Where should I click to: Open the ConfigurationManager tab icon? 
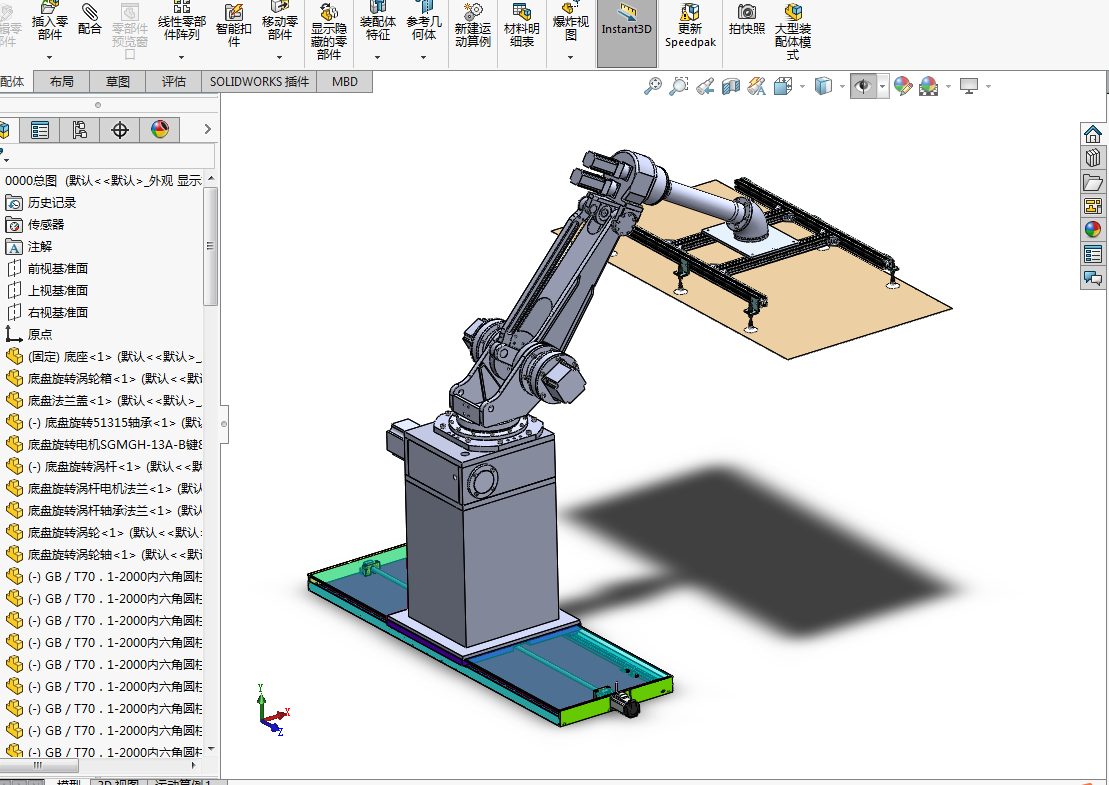point(79,130)
